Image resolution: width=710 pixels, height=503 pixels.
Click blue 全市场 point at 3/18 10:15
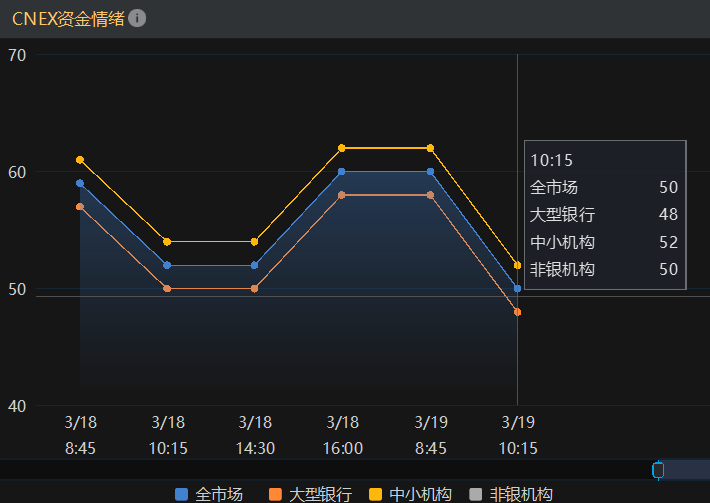pyautogui.click(x=167, y=265)
